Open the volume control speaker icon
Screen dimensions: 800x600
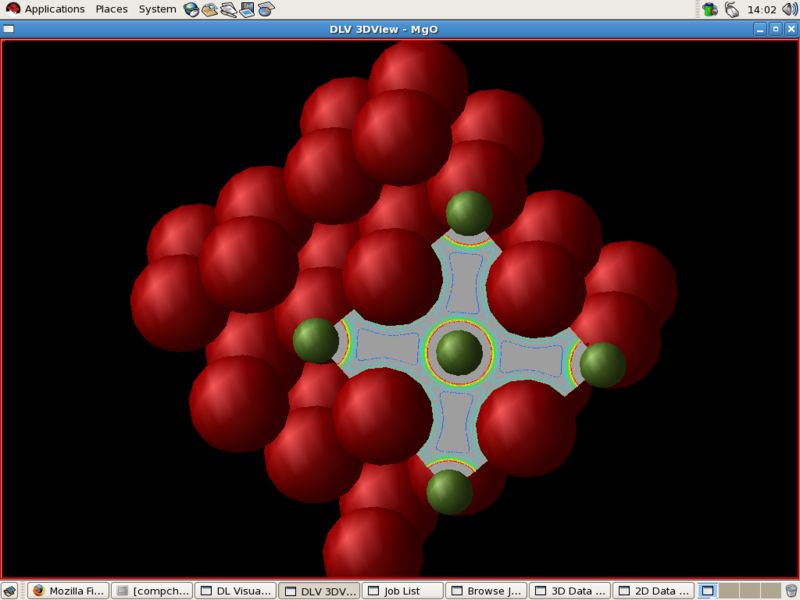click(x=790, y=9)
